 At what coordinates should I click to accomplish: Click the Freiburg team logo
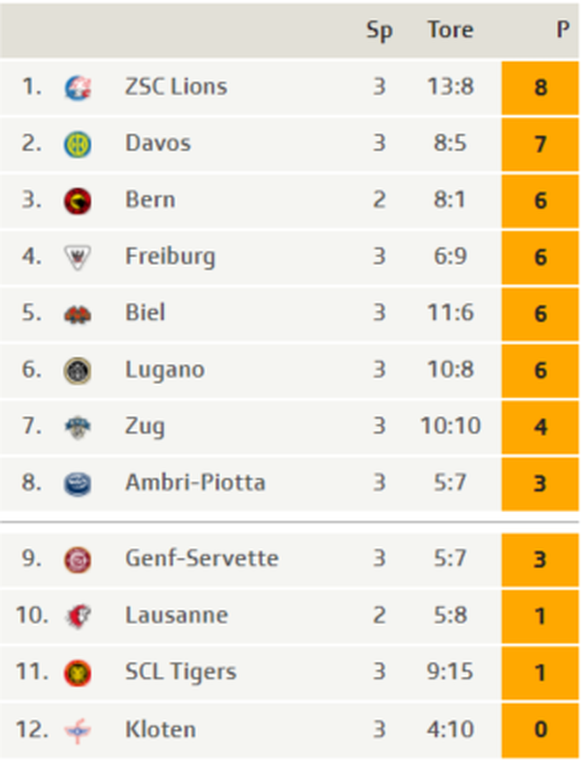click(x=78, y=257)
